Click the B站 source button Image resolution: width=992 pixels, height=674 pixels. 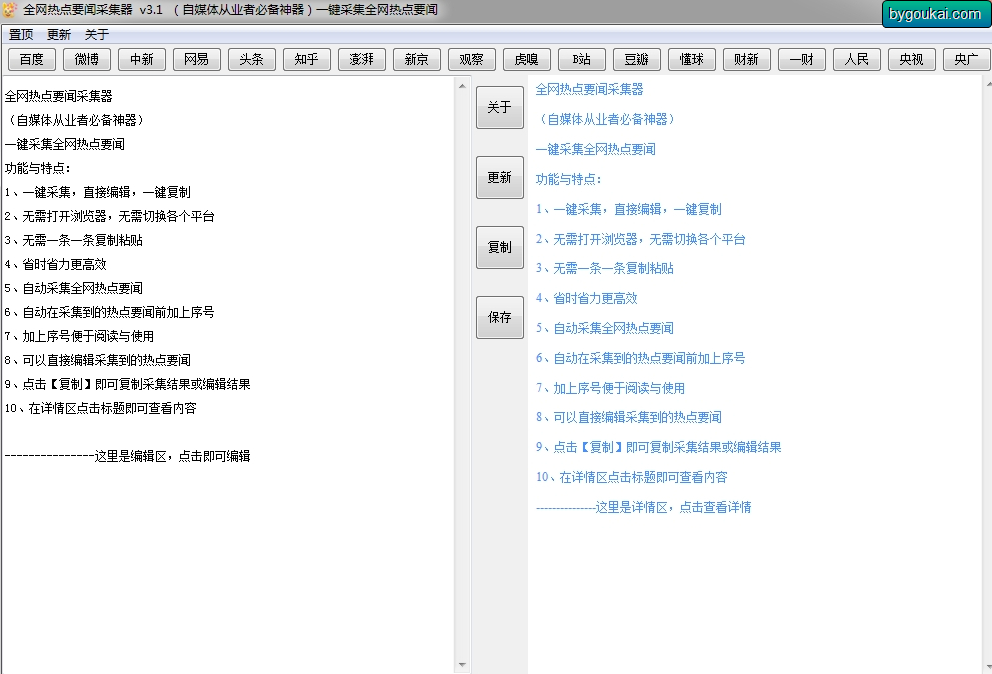pyautogui.click(x=582, y=59)
